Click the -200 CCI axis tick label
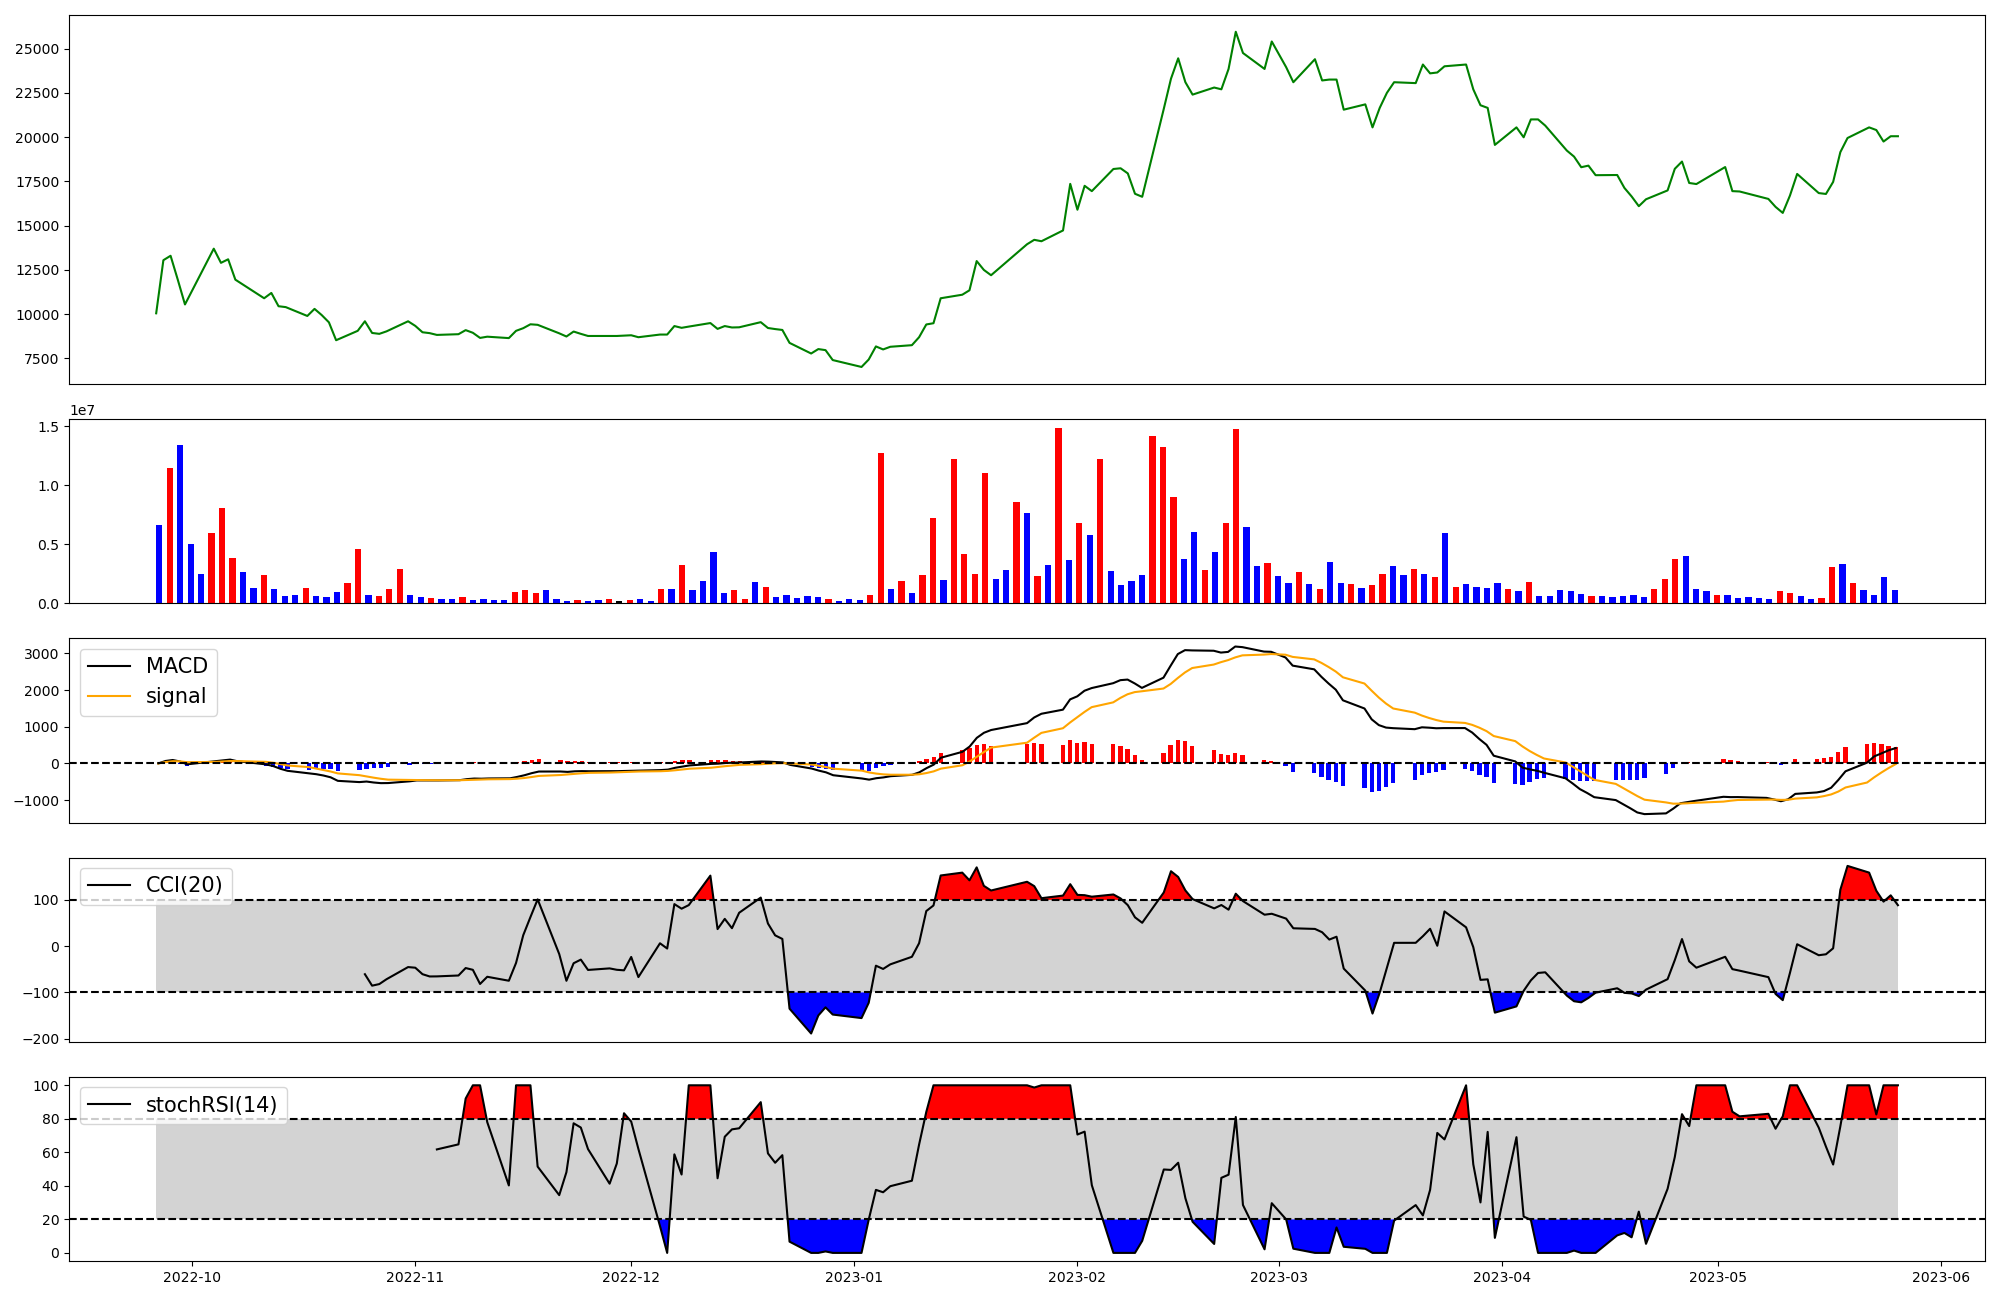Image resolution: width=2000 pixels, height=1300 pixels. point(40,1039)
